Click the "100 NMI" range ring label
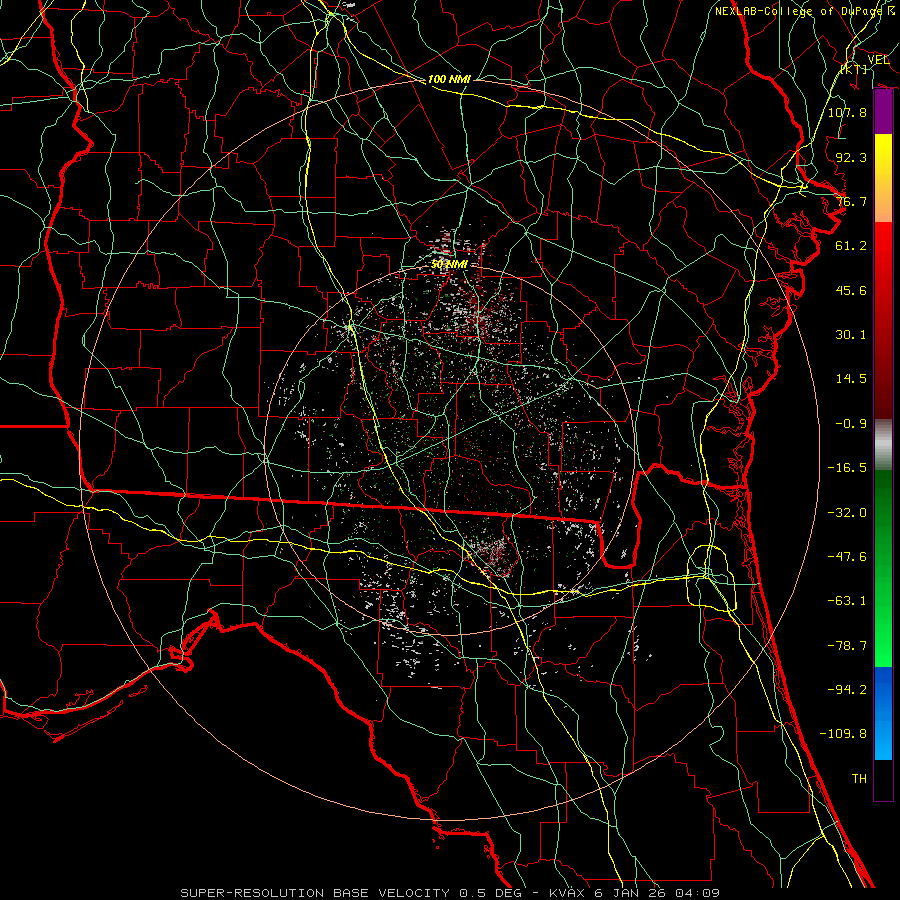The image size is (900, 900). tap(449, 79)
